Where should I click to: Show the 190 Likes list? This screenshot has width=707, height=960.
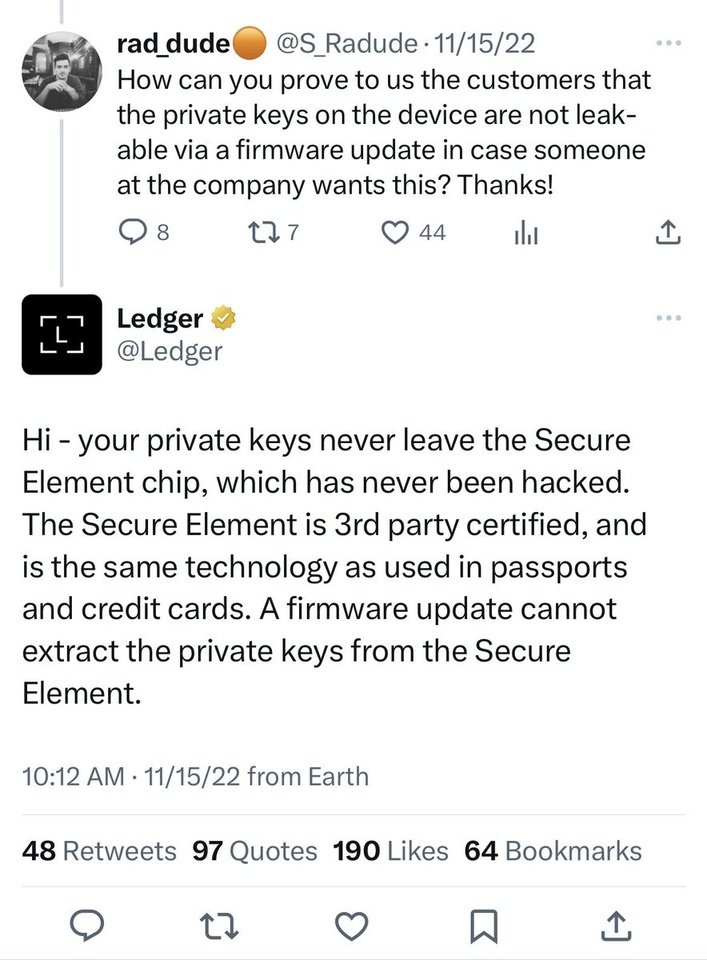click(x=390, y=851)
